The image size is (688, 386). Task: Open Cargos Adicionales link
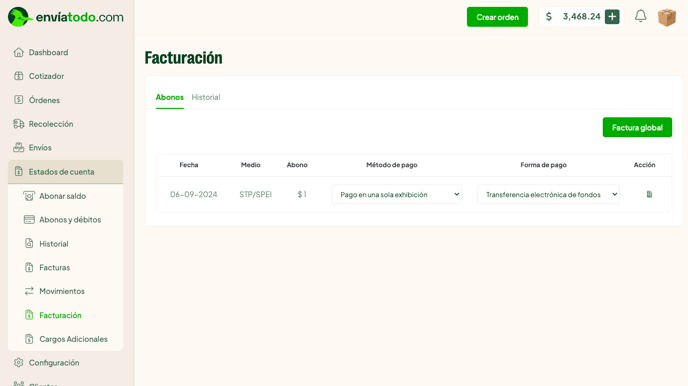(x=73, y=339)
